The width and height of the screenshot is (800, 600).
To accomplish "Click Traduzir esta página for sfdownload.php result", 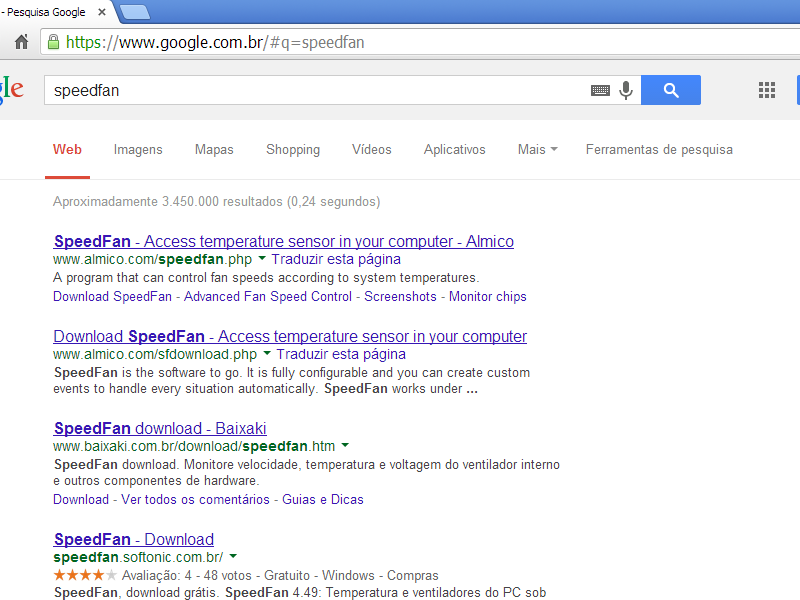I will pos(341,354).
